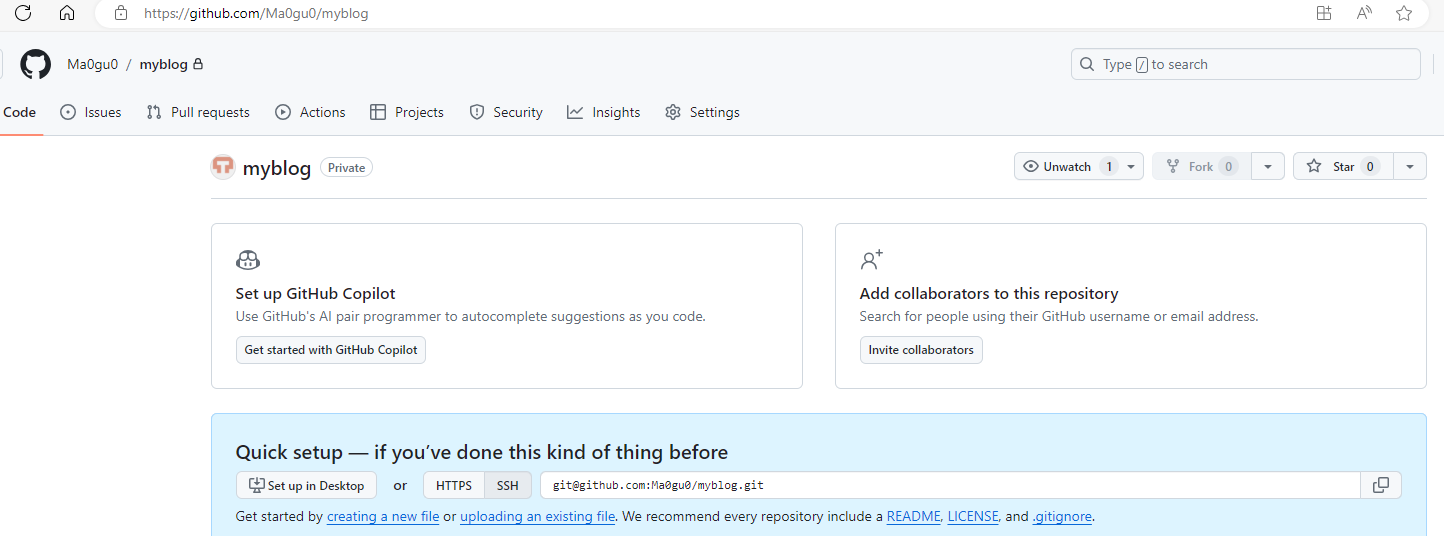
Task: Open the LICENSE link
Action: pos(973,517)
